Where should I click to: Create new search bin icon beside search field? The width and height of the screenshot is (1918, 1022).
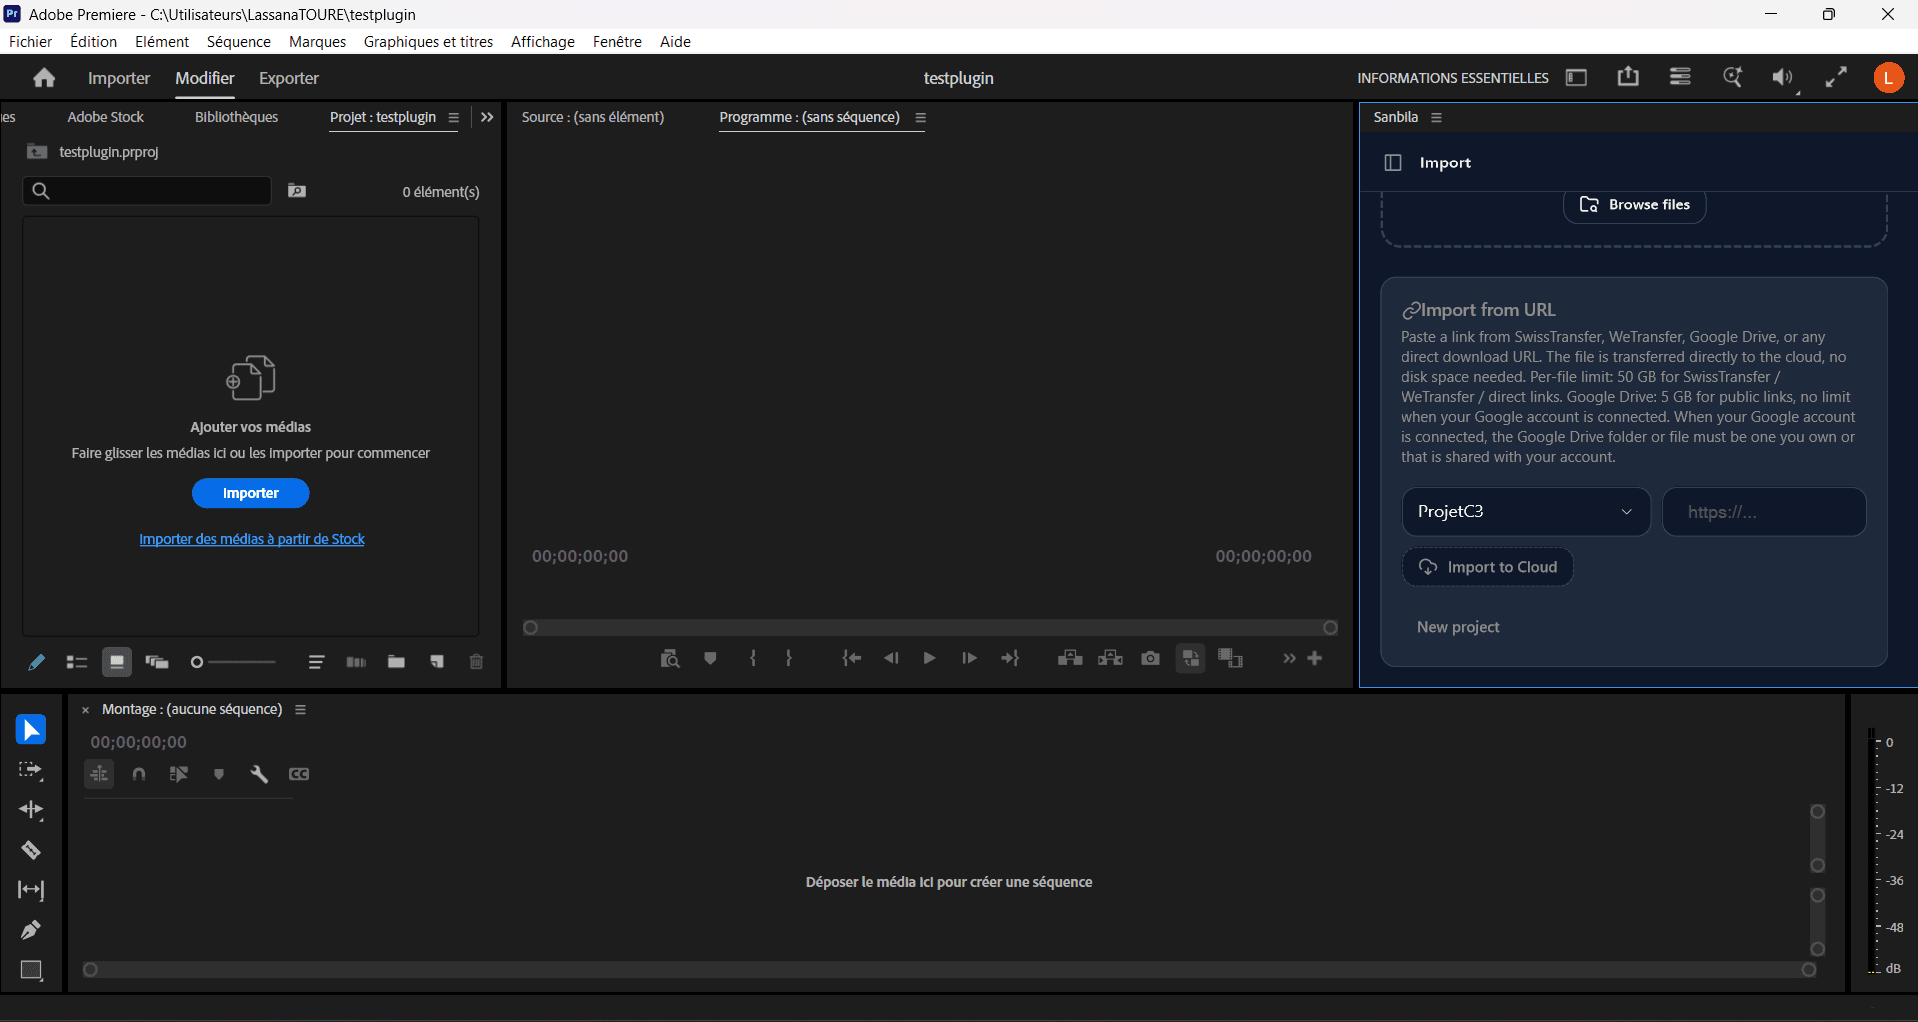pyautogui.click(x=297, y=191)
